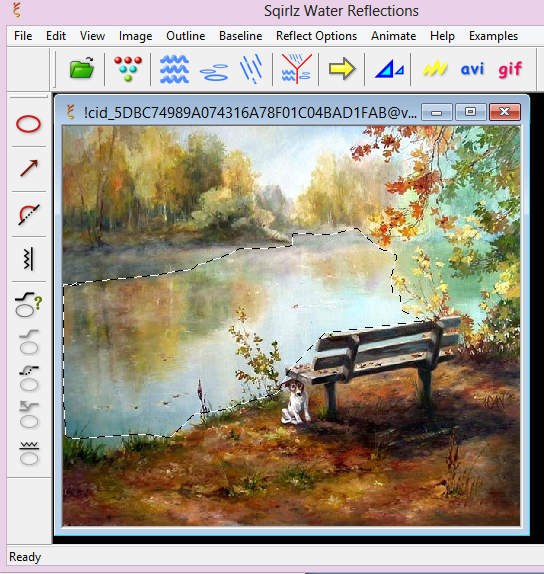This screenshot has height=574, width=544.
Task: Select the zigzag baseline tool
Action: 29,259
